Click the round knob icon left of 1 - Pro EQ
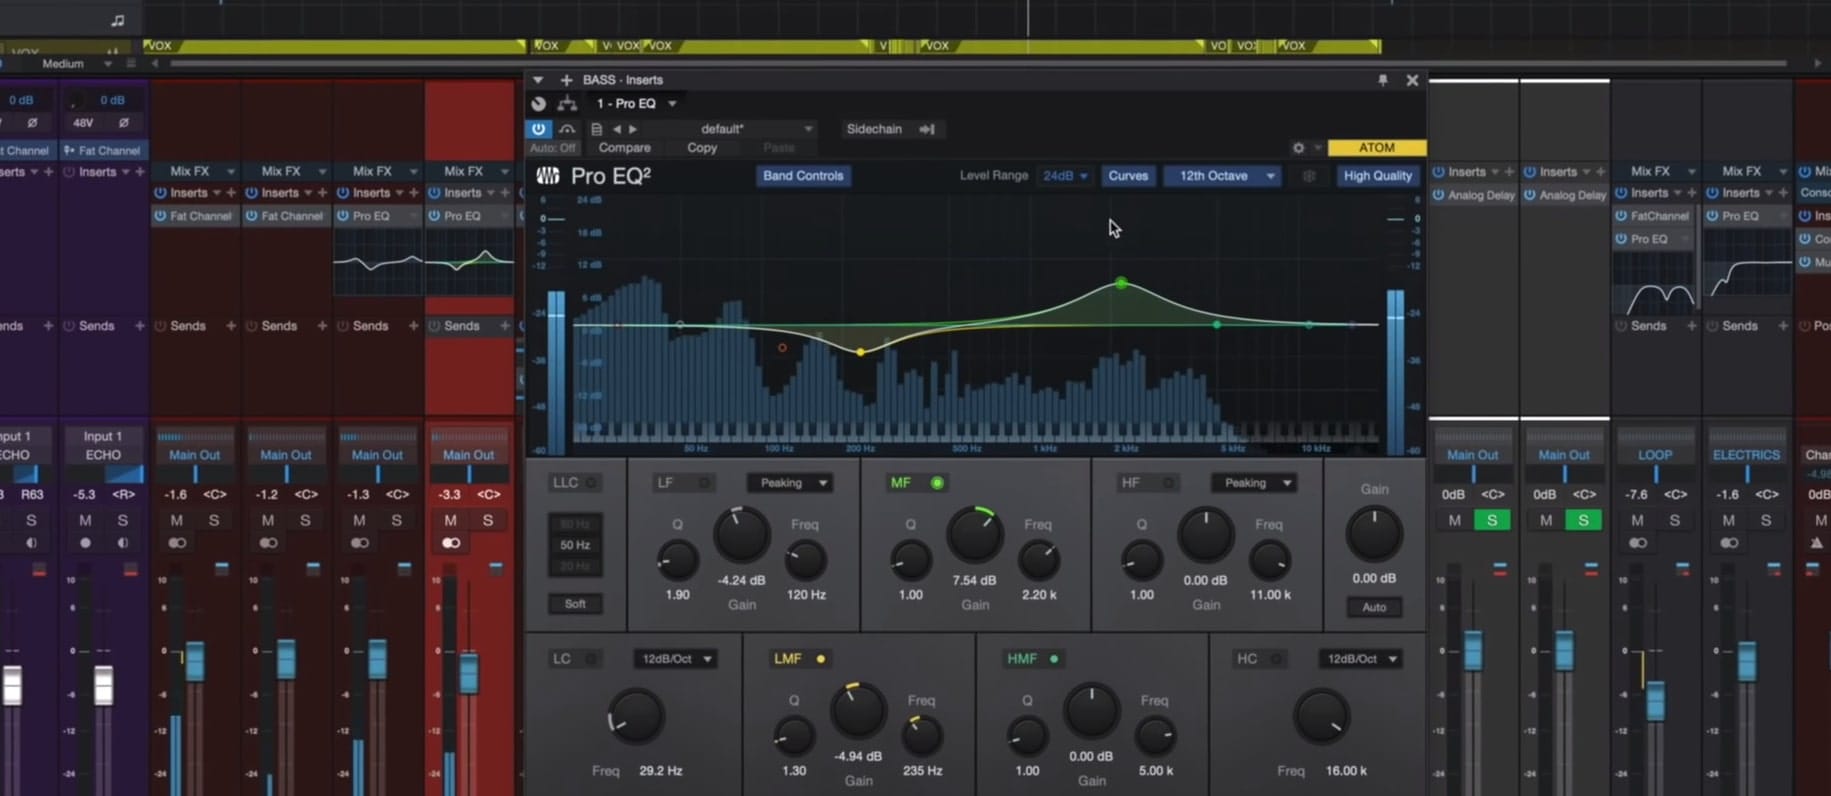This screenshot has width=1831, height=796. tap(539, 104)
